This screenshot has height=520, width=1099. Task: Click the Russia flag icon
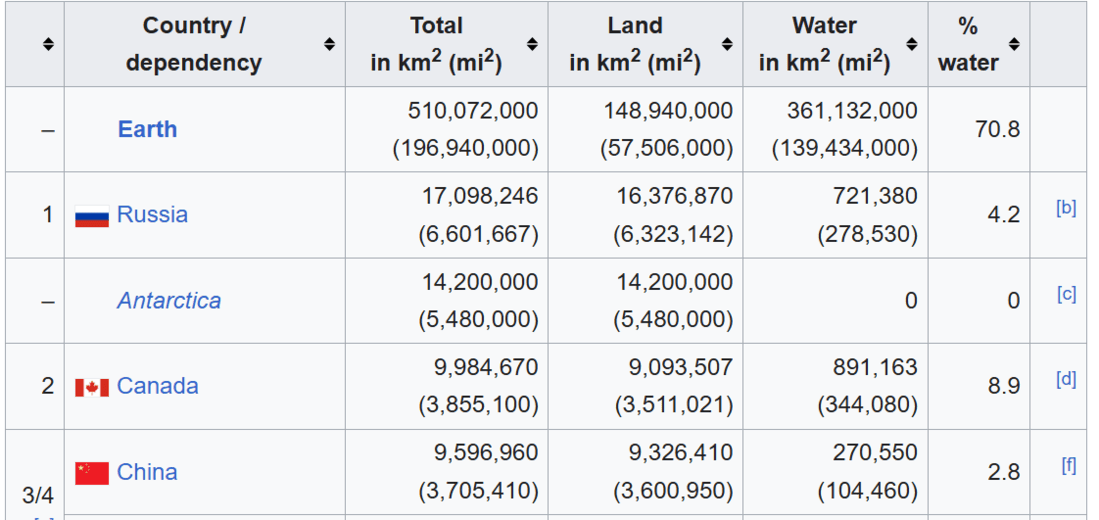[x=92, y=216]
